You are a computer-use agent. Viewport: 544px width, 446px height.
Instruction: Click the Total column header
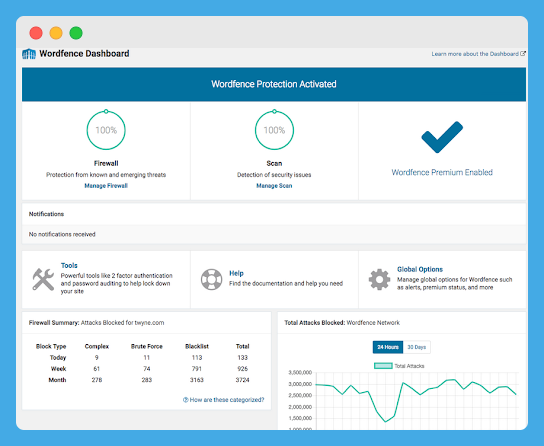point(243,346)
